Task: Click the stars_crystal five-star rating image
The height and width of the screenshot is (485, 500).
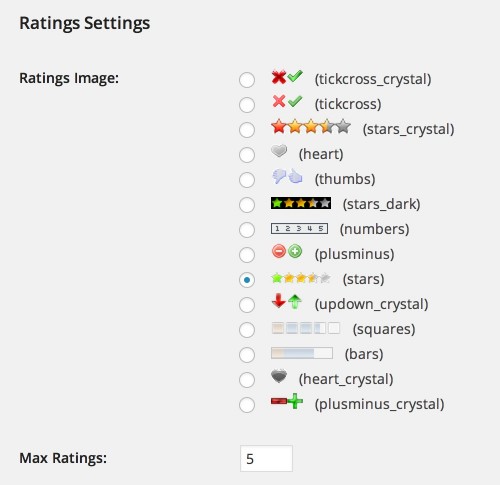Action: pos(311,127)
